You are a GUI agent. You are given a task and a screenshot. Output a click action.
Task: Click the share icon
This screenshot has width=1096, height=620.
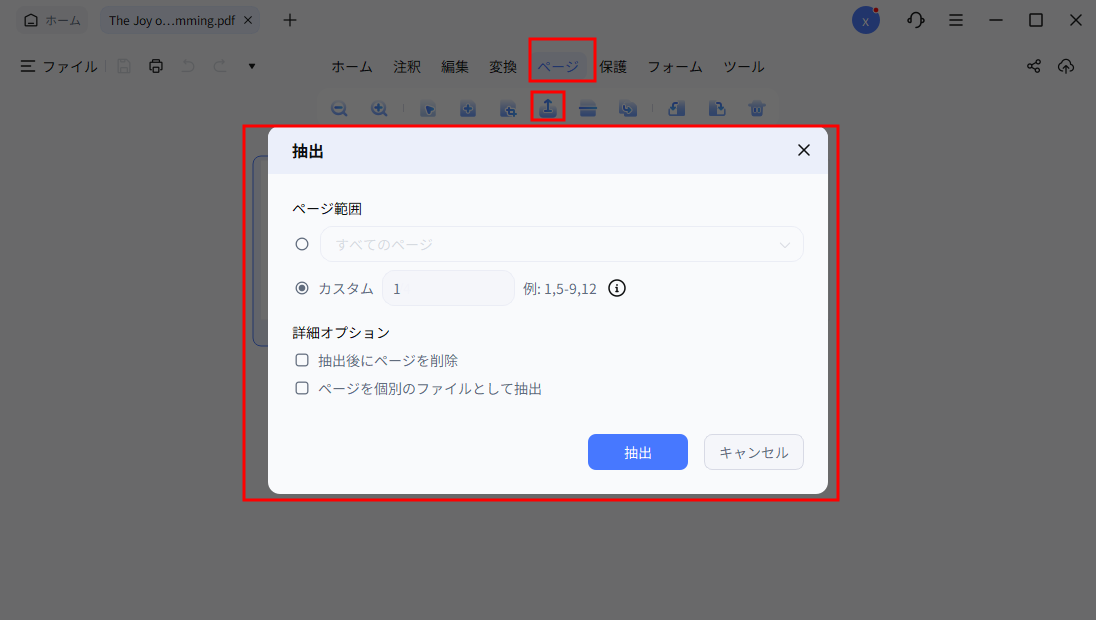[1033, 65]
